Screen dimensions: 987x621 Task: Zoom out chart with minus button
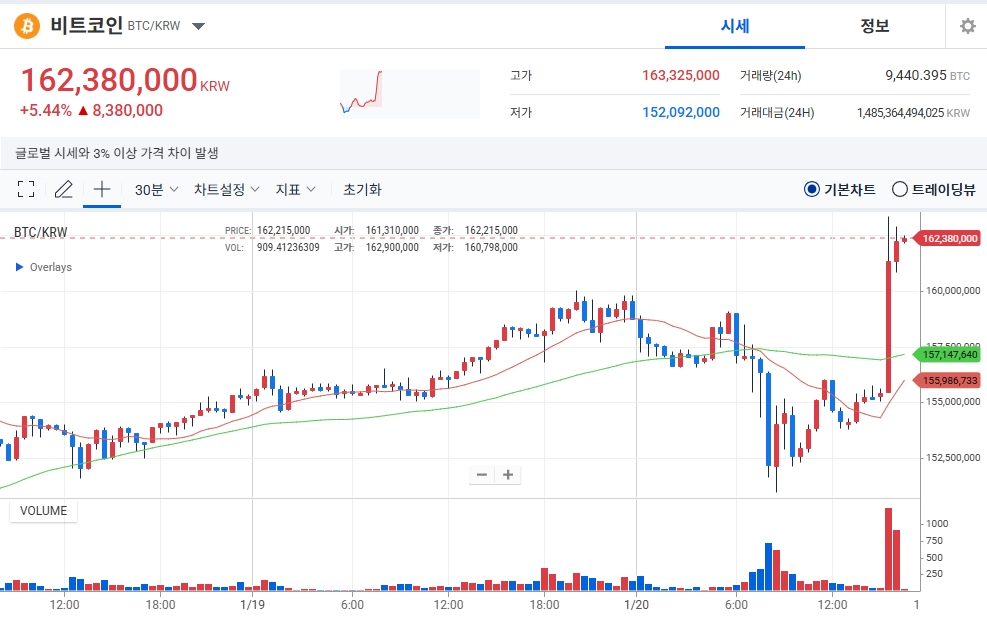pyautogui.click(x=482, y=474)
